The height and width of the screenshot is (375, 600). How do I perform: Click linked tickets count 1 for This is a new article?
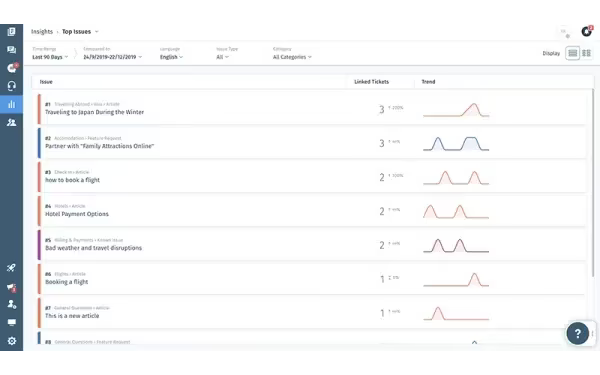(x=382, y=313)
